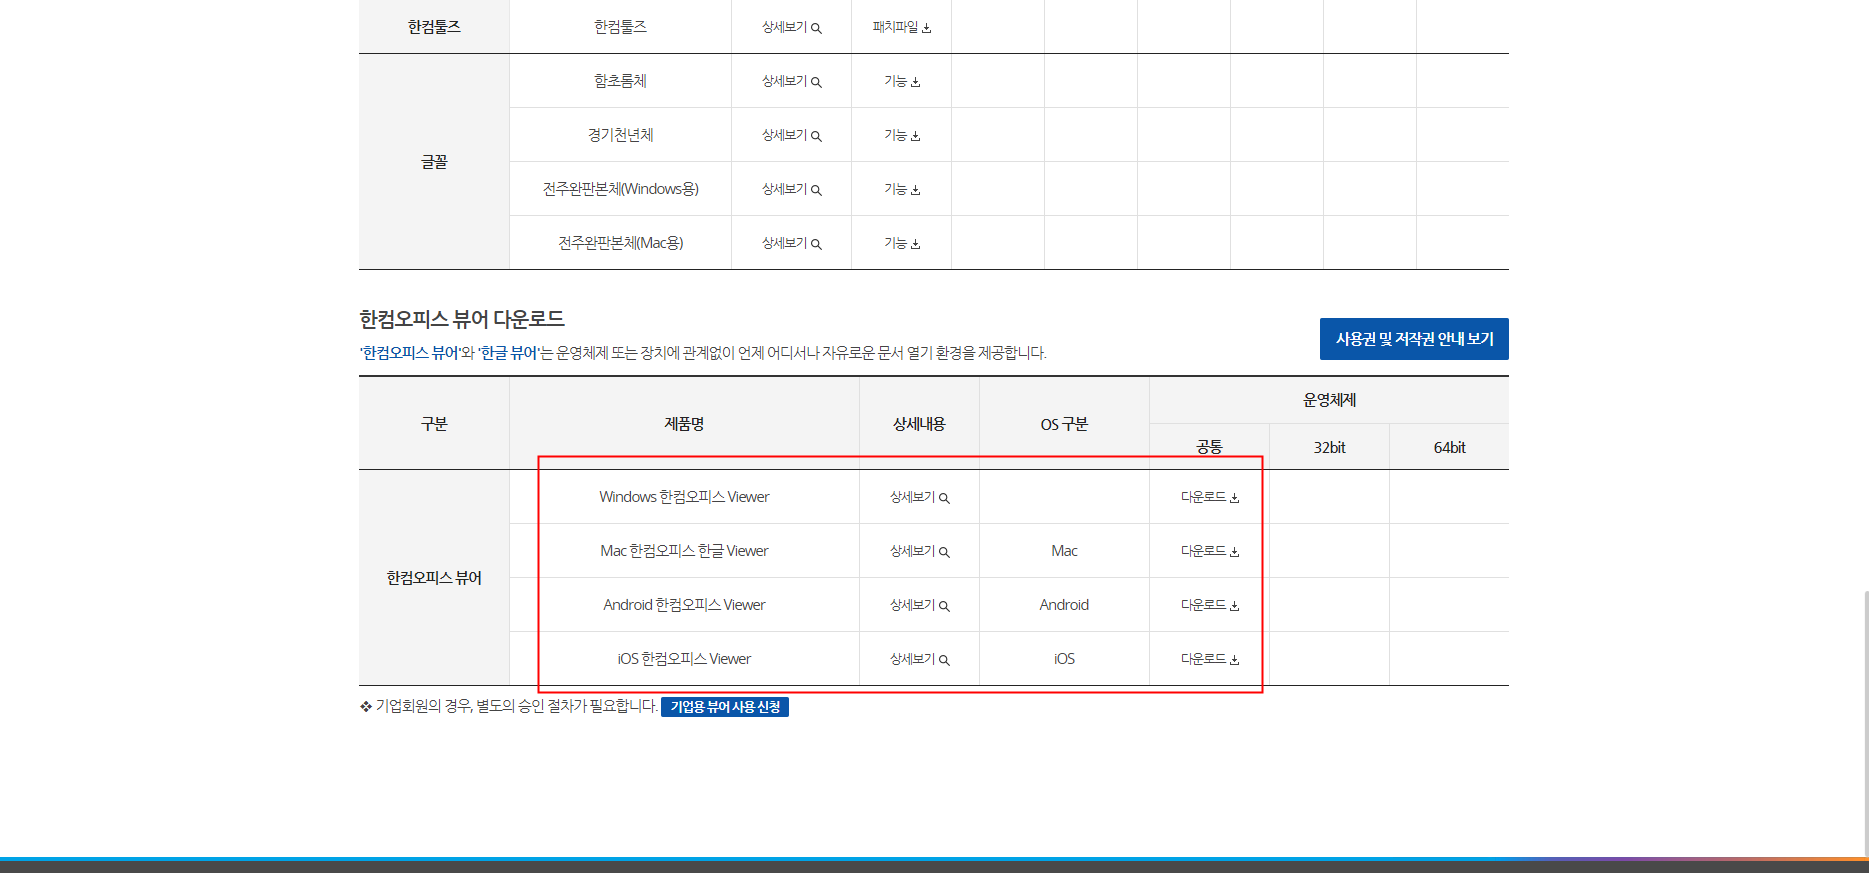The image size is (1869, 873).
Task: Click the 64bit column header
Action: 1449,447
